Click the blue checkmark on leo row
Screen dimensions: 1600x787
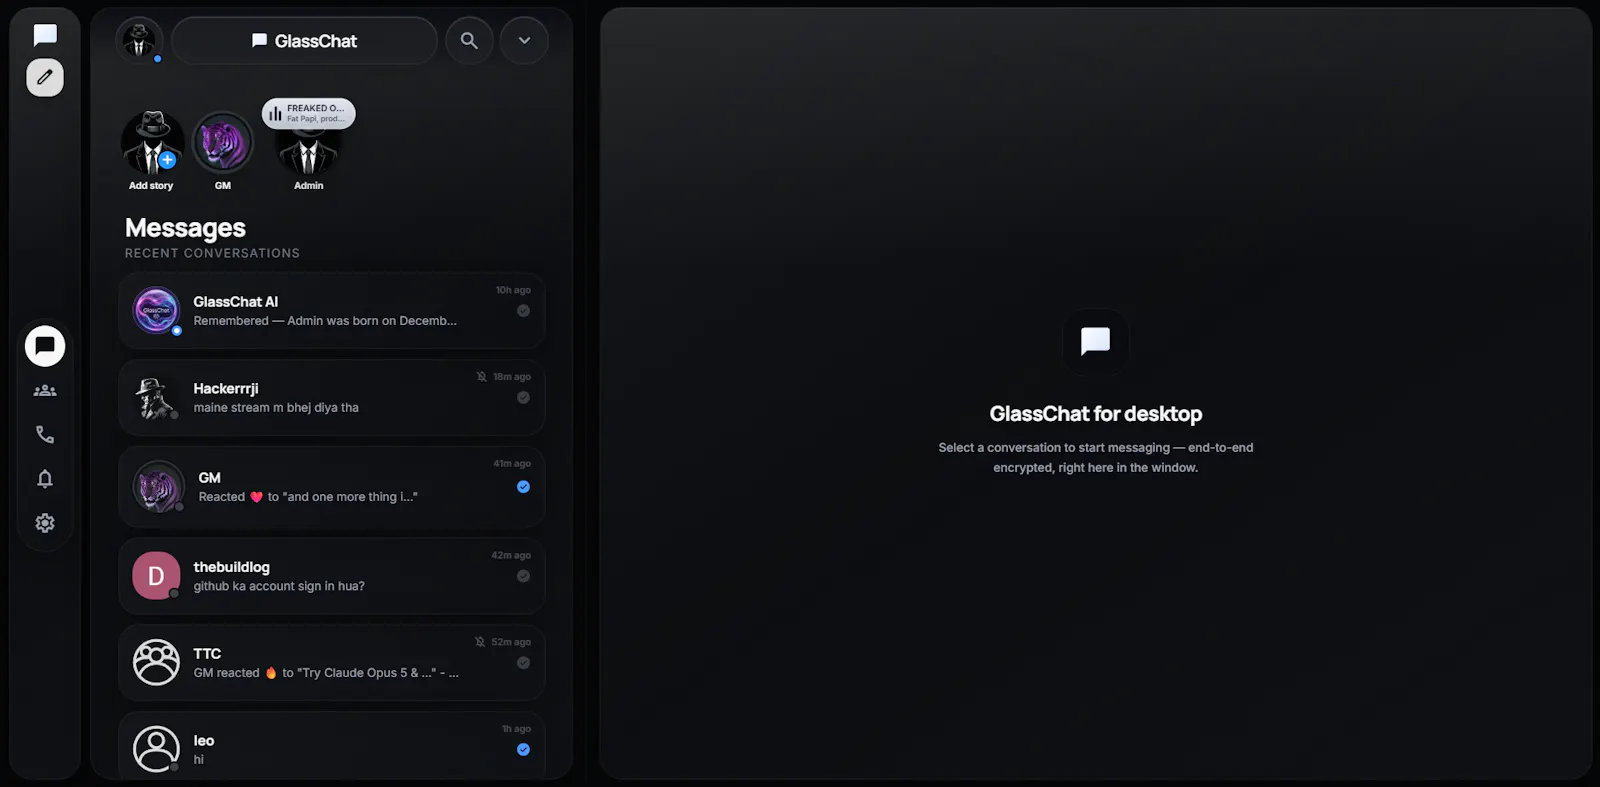tap(523, 750)
